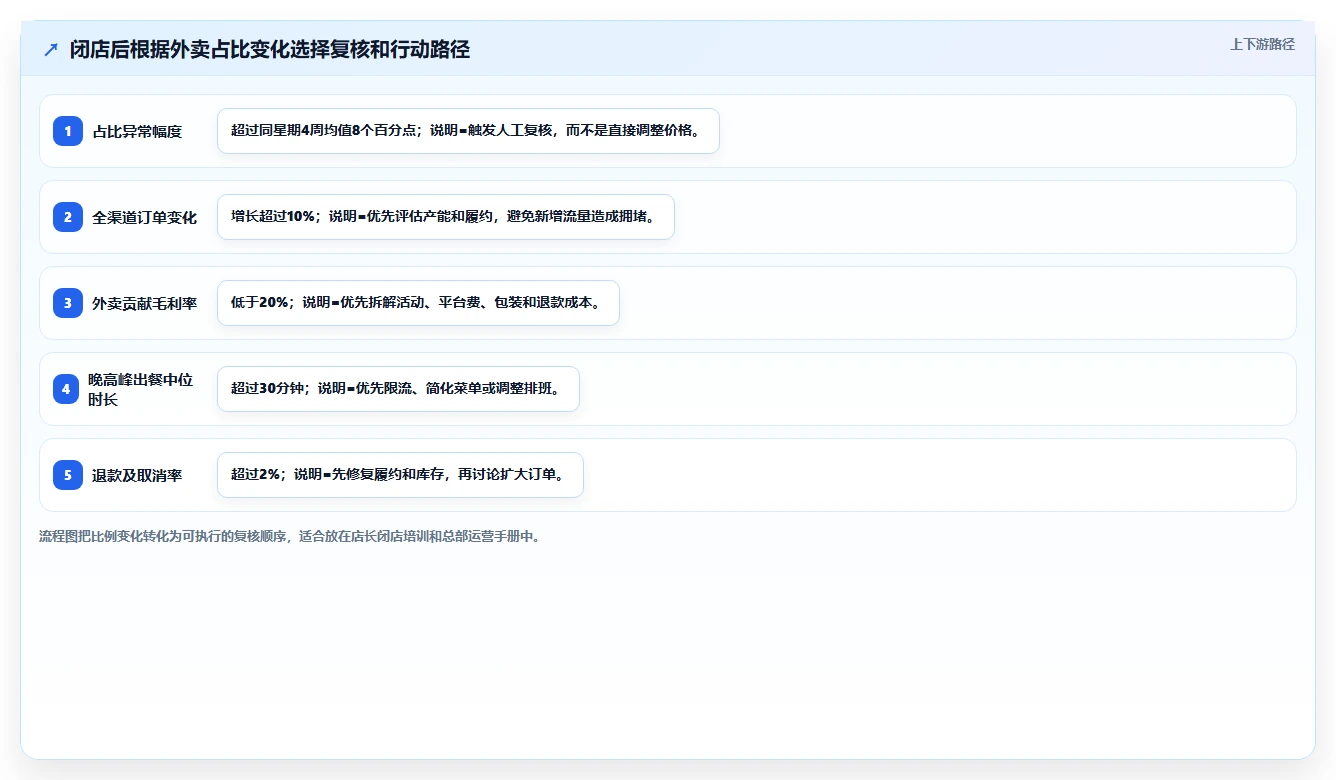Open the 增长超过10% detail box
The height and width of the screenshot is (780, 1336).
pos(446,217)
